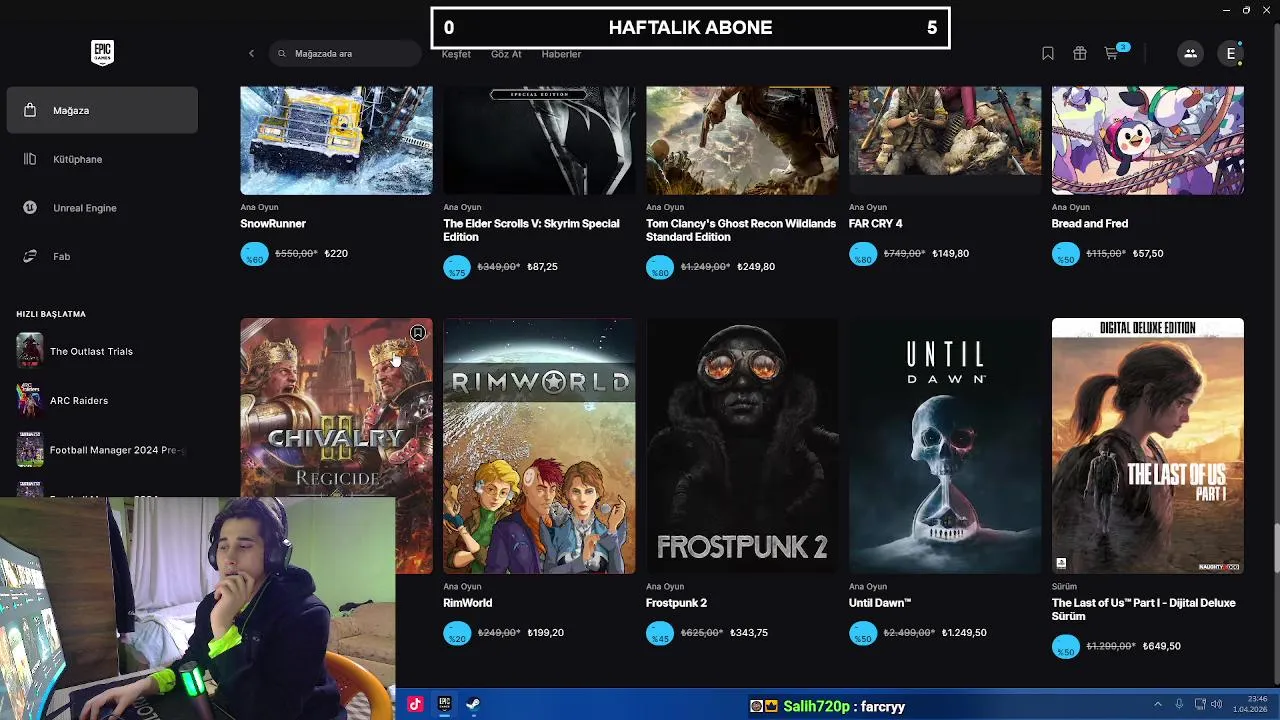The height and width of the screenshot is (720, 1280).
Task: Open the RimWorld title link
Action: (x=467, y=603)
